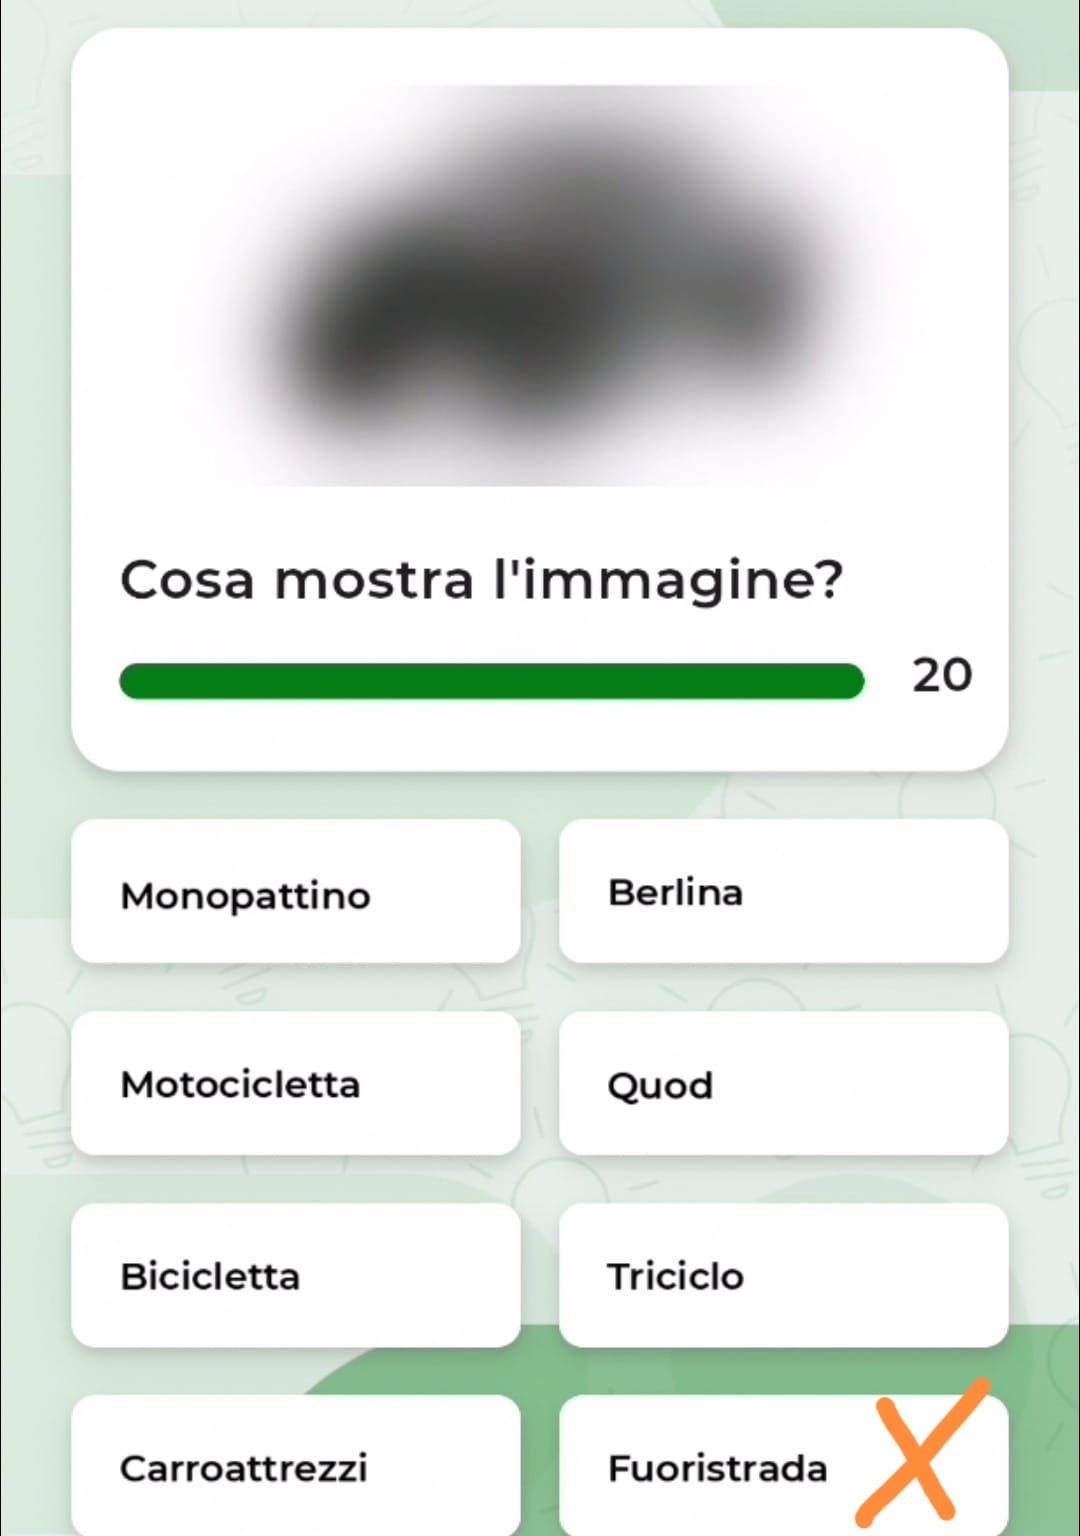Choose the kick scooter answer option

pos(296,892)
